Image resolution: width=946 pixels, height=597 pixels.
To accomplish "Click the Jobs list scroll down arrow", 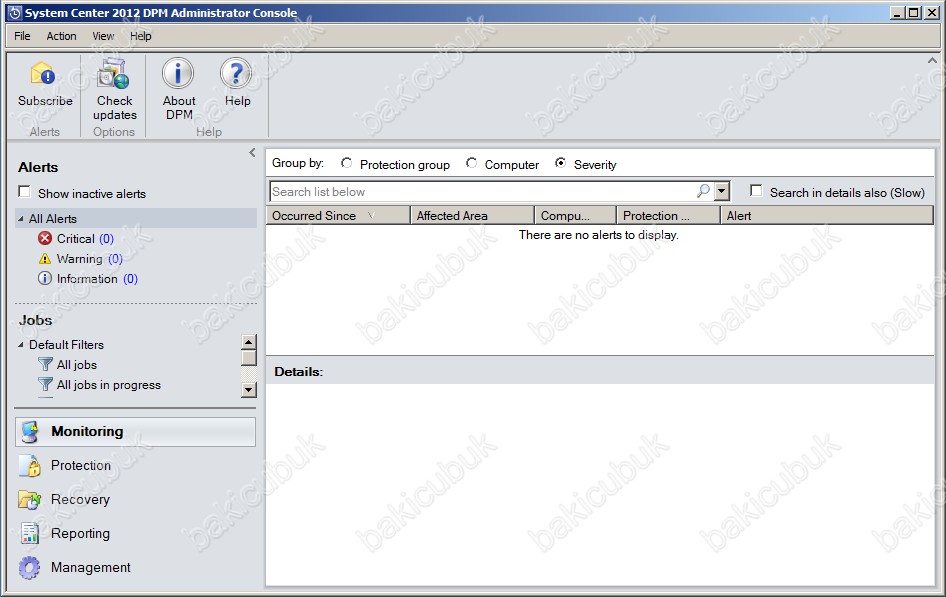I will tap(249, 390).
